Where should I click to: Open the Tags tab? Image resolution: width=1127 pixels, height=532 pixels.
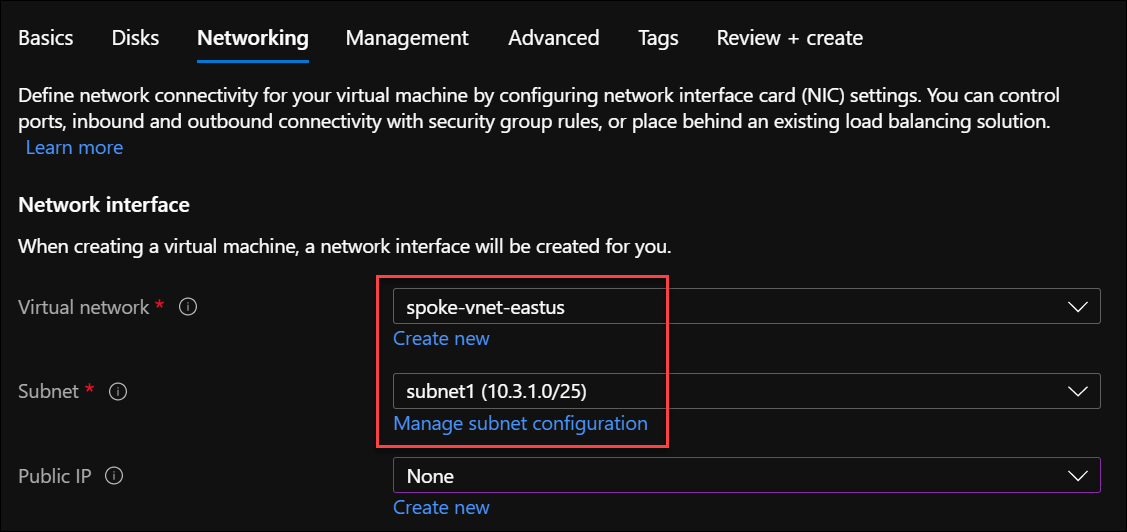pyautogui.click(x=658, y=38)
